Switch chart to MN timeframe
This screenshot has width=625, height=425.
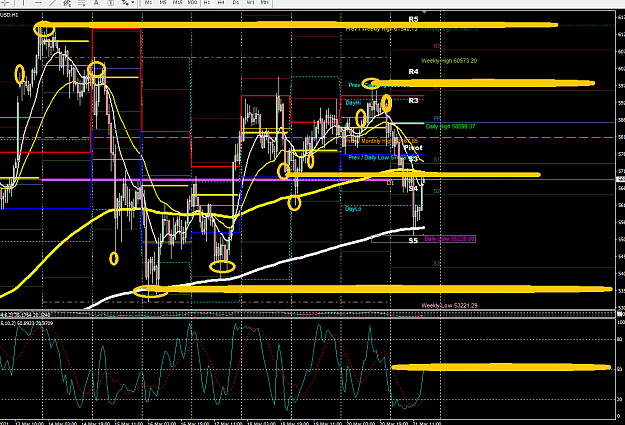coord(265,2)
